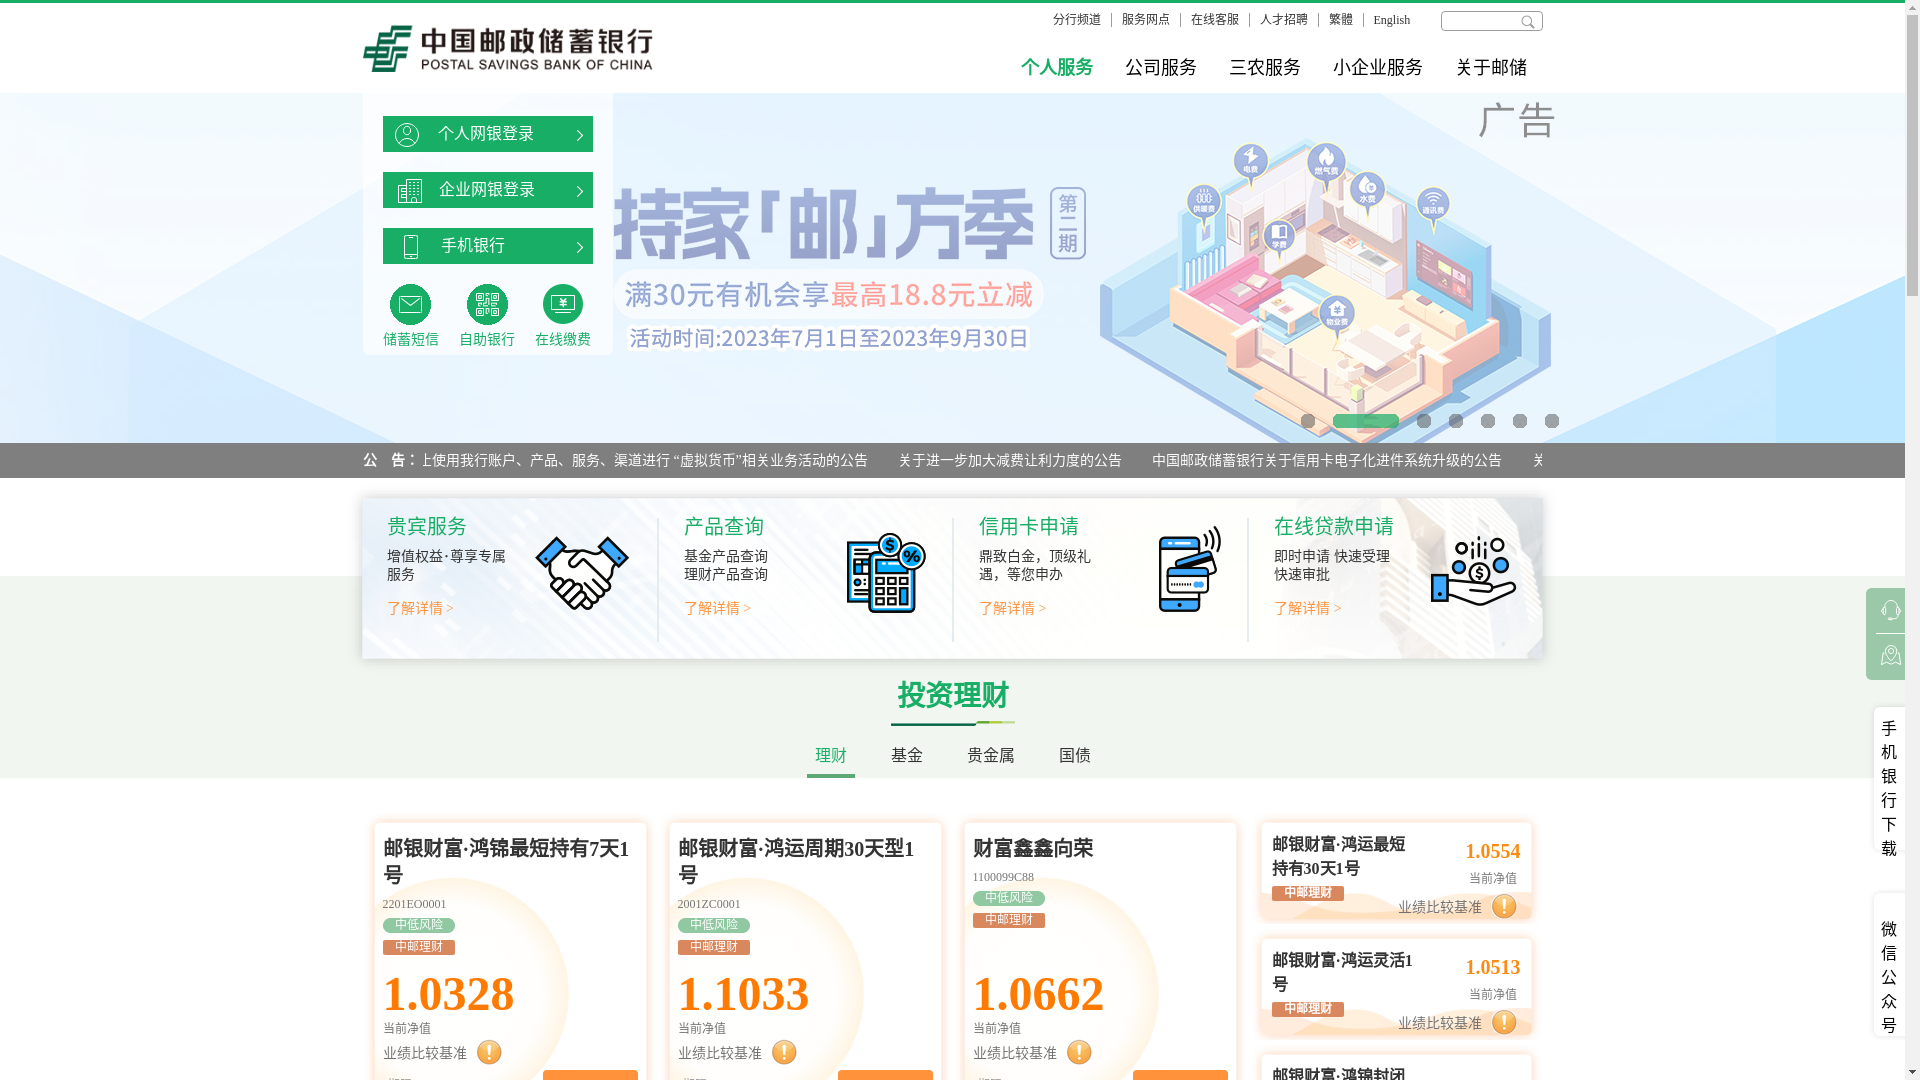Switch to 繁體 language
Image resolution: width=1920 pixels, height=1080 pixels.
1341,20
